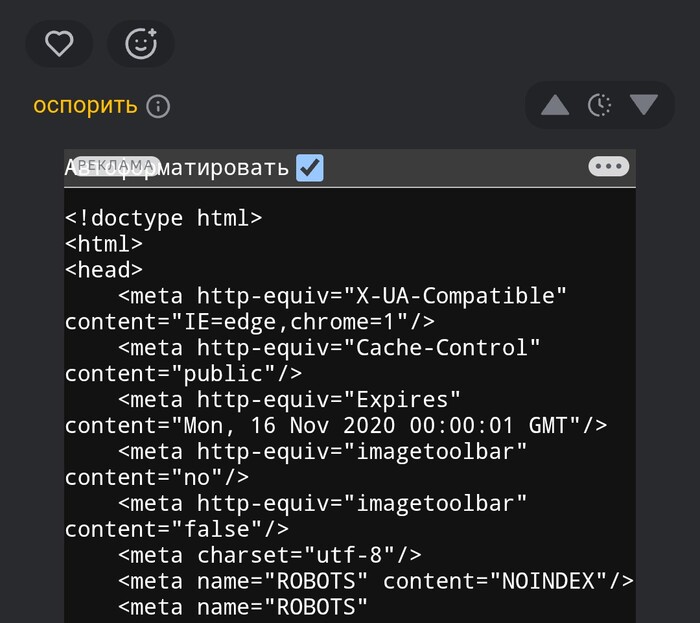The height and width of the screenshot is (623, 700).
Task: Click the 'charset="utf-8"' meta line
Action: (x=270, y=555)
